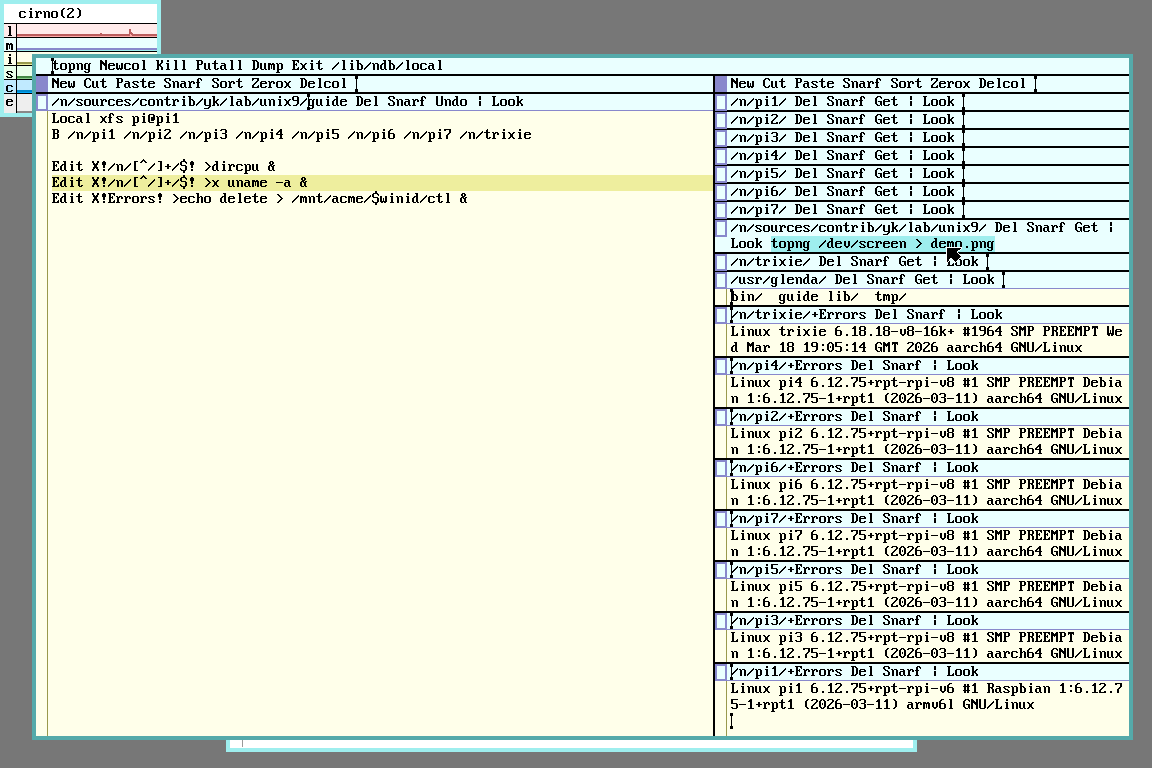Click Get in the /n/pi6/ window tag

(886, 192)
